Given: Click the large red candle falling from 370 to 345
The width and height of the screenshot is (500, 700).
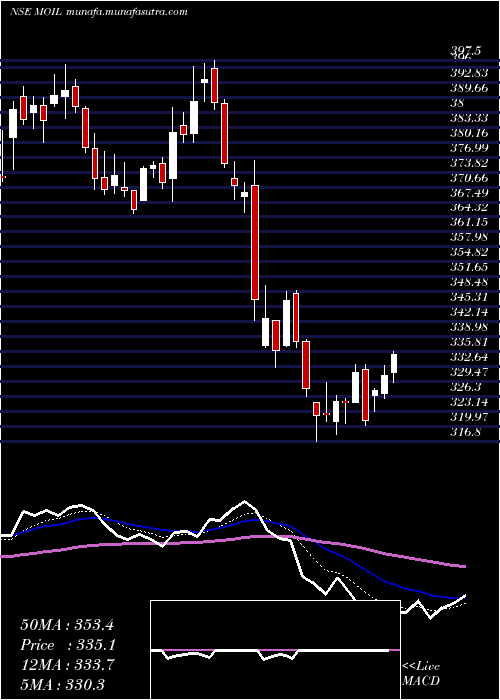Looking at the screenshot, I should click(x=255, y=242).
